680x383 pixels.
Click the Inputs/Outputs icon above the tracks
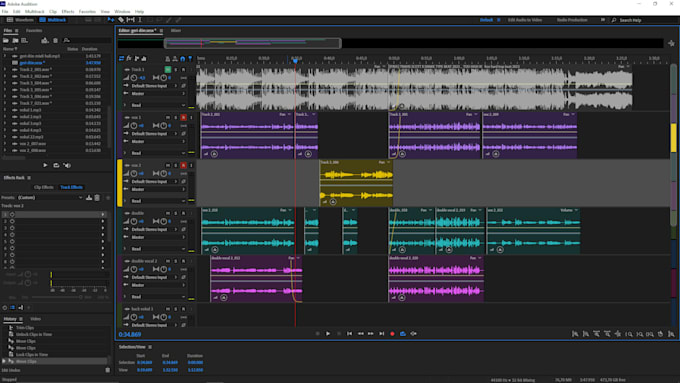click(121, 59)
